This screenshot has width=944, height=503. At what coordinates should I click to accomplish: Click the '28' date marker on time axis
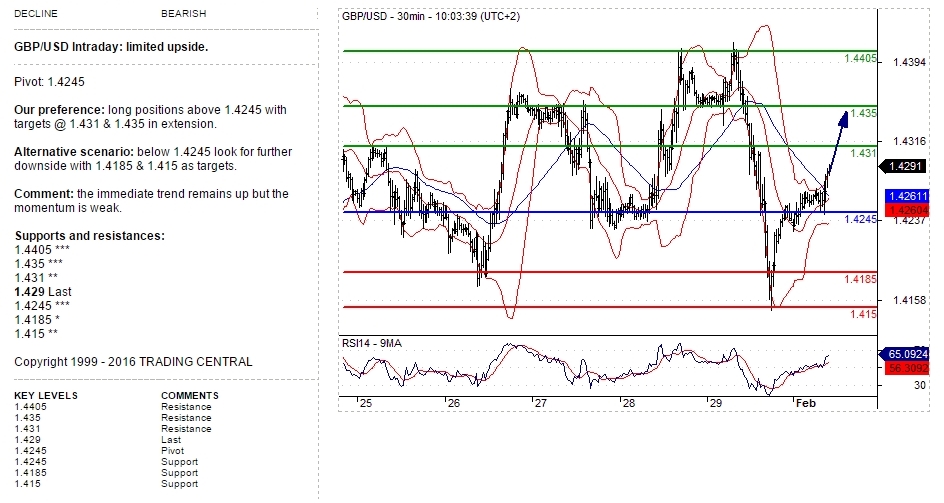pyautogui.click(x=629, y=404)
